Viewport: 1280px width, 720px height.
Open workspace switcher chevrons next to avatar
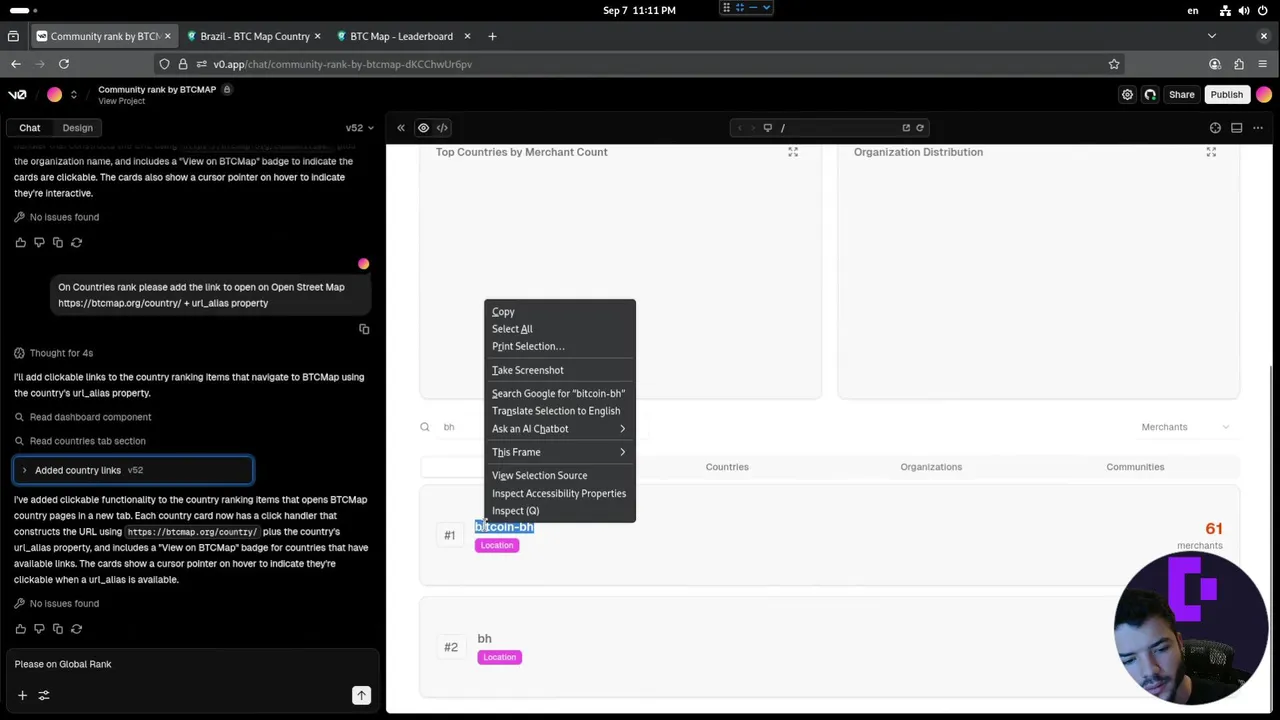tap(73, 95)
